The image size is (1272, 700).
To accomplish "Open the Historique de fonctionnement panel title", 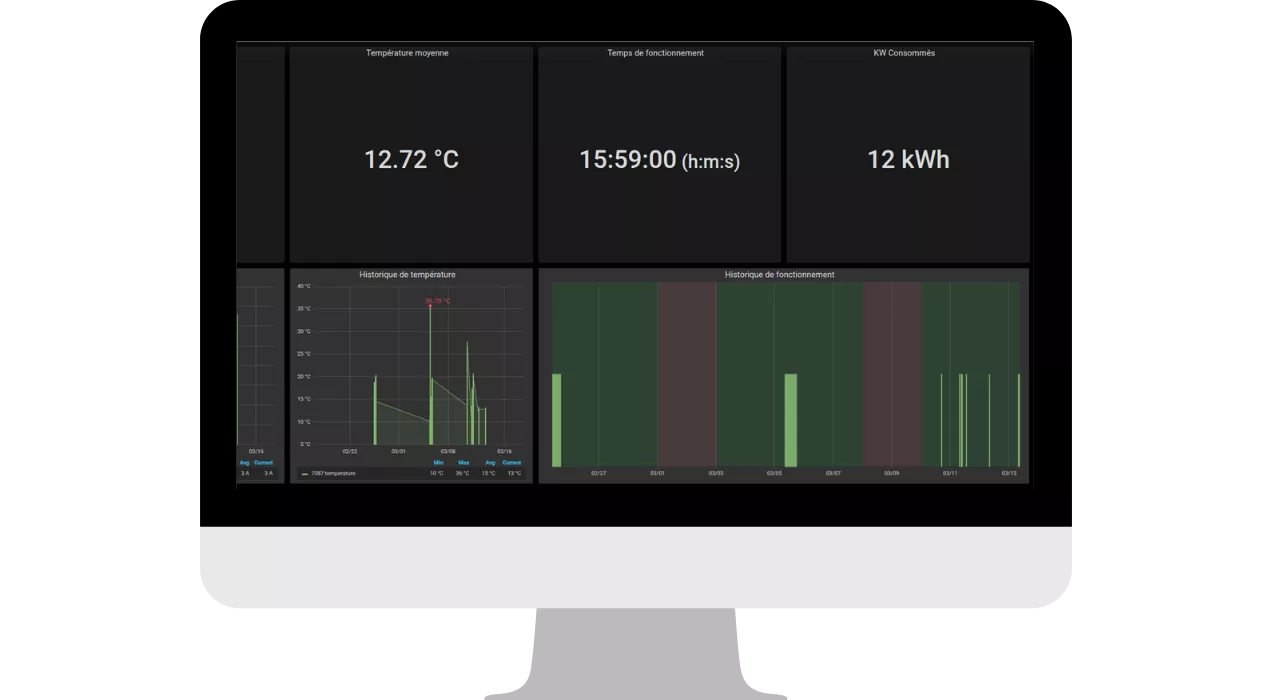I will (779, 274).
